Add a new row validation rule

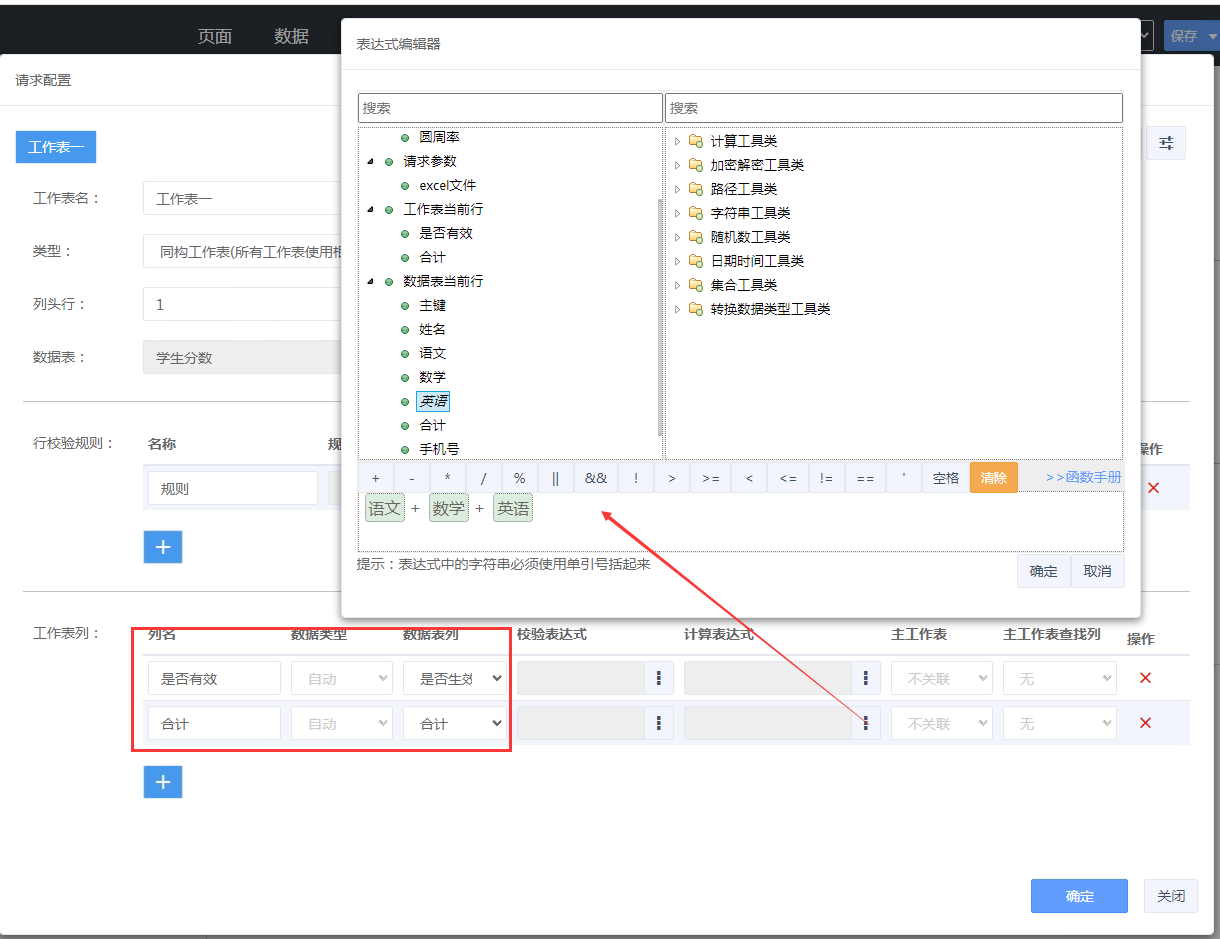pos(163,547)
